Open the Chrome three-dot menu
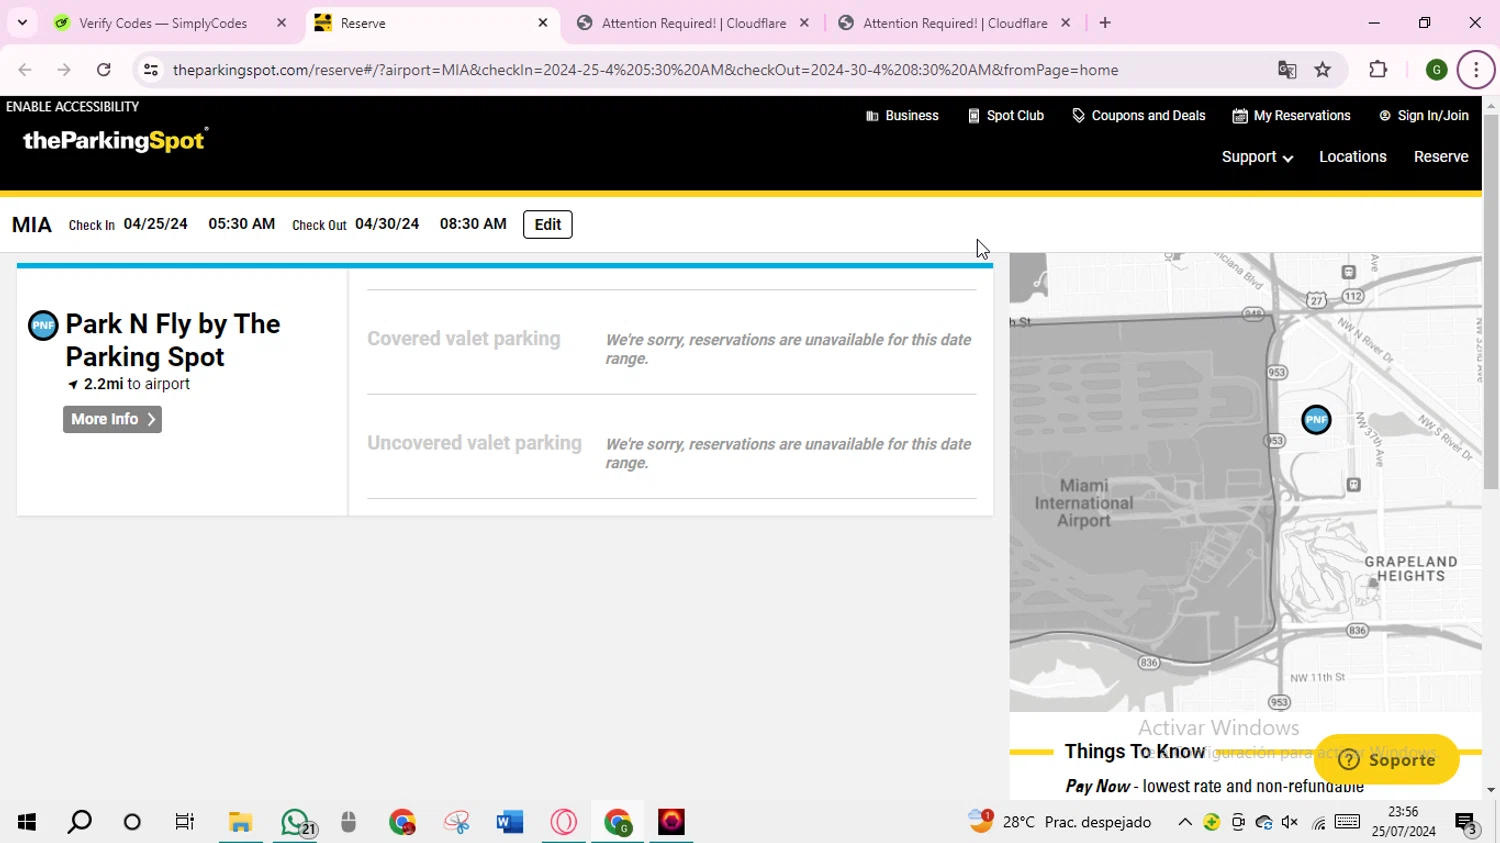The width and height of the screenshot is (1500, 843). click(x=1476, y=70)
